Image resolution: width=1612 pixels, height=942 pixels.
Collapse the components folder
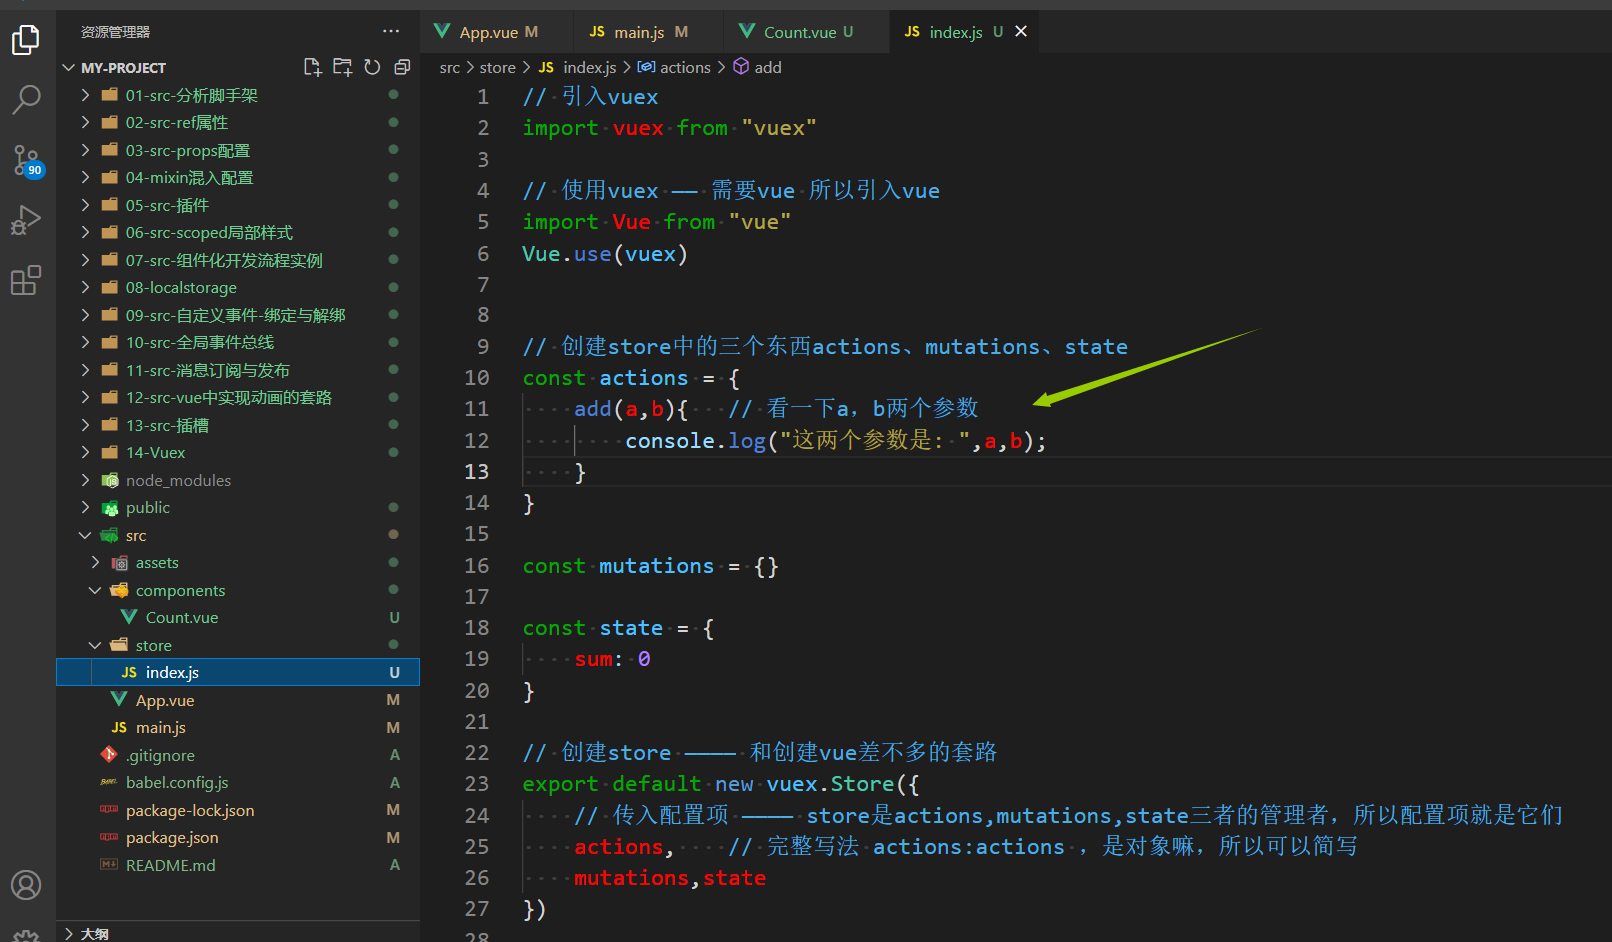coord(95,590)
